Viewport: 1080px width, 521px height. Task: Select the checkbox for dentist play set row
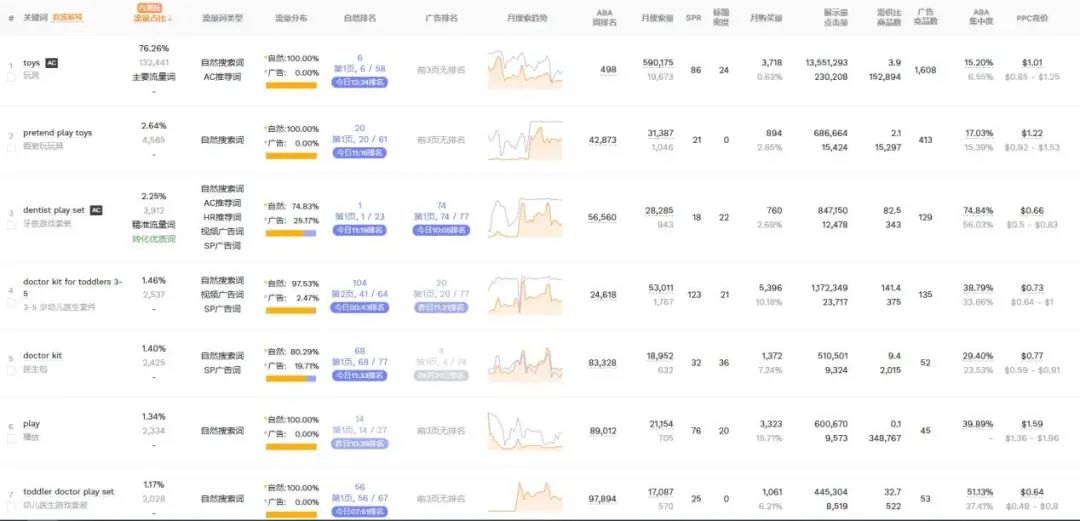click(x=11, y=225)
